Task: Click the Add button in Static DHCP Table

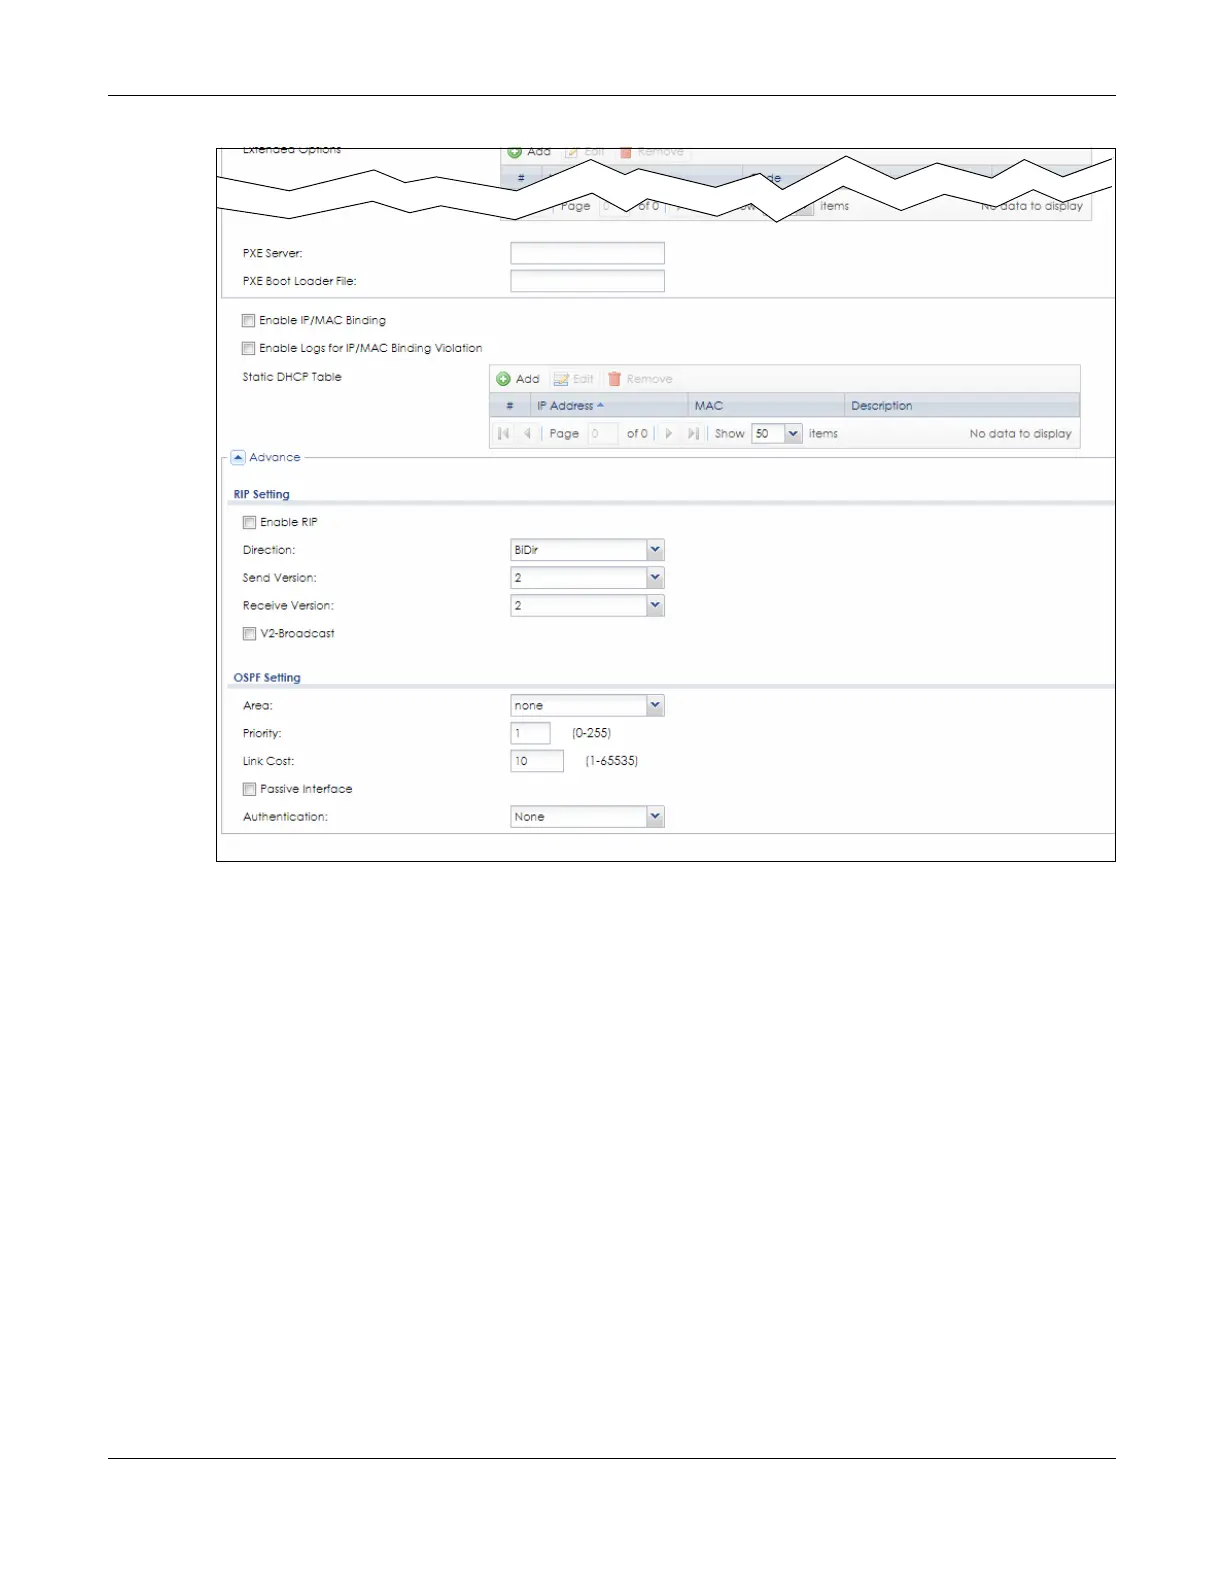Action: point(518,379)
